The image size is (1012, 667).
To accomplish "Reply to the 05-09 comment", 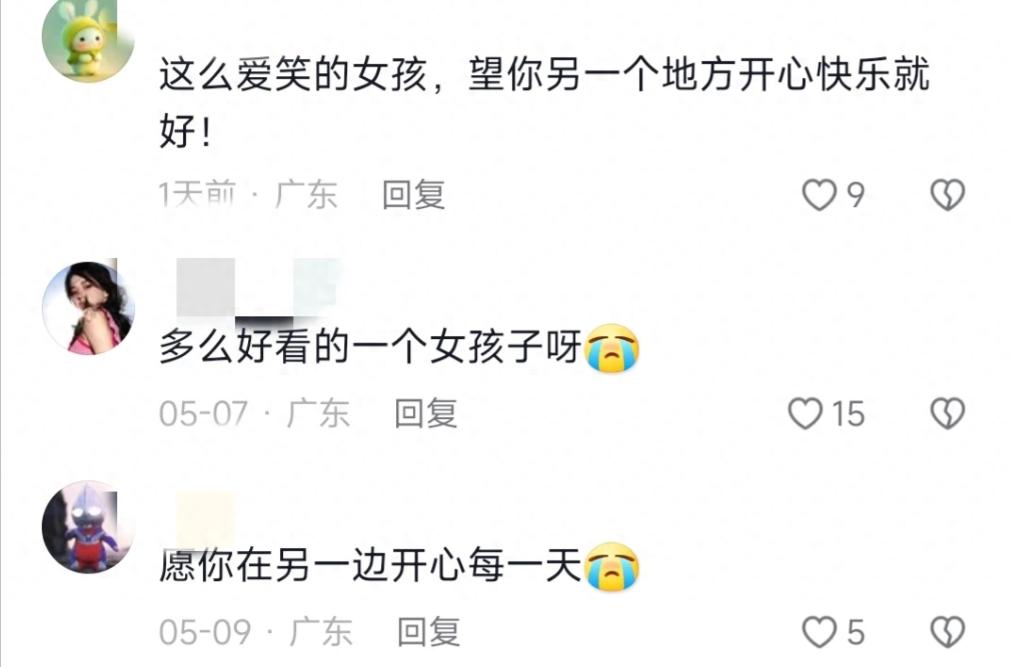I will [429, 631].
